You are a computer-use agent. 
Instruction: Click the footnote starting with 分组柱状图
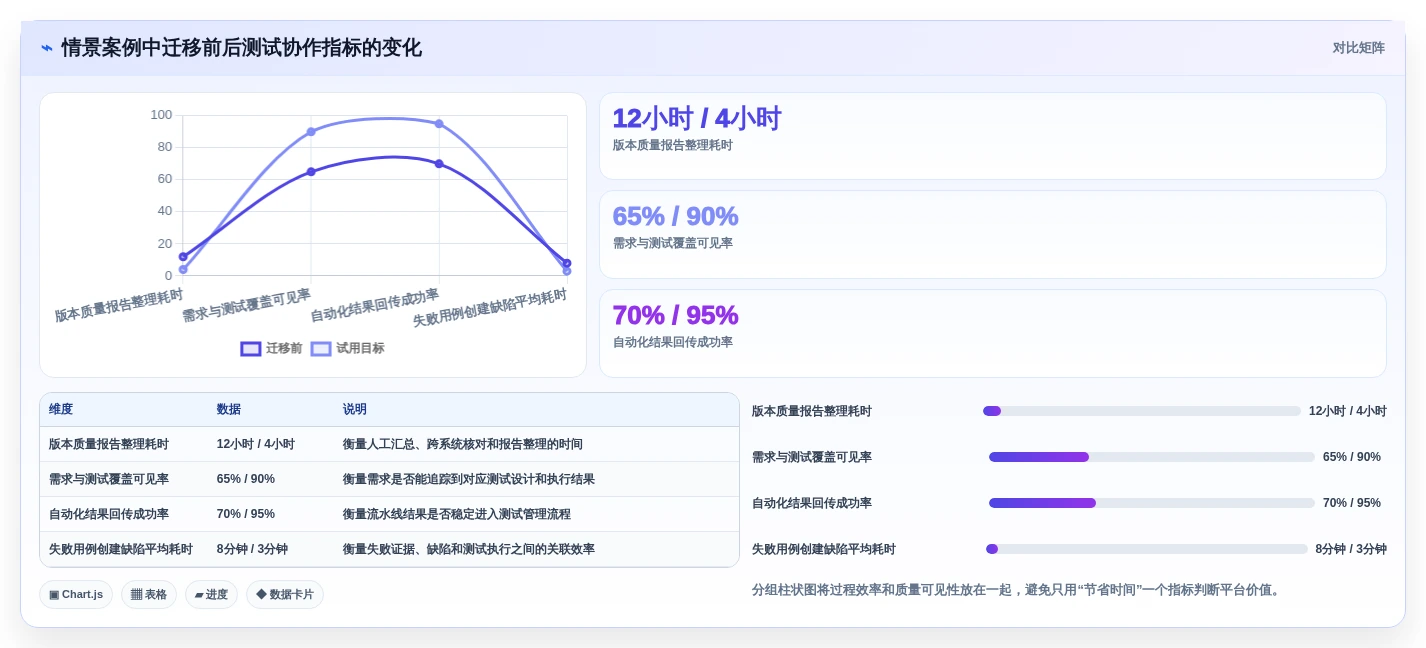point(1017,590)
